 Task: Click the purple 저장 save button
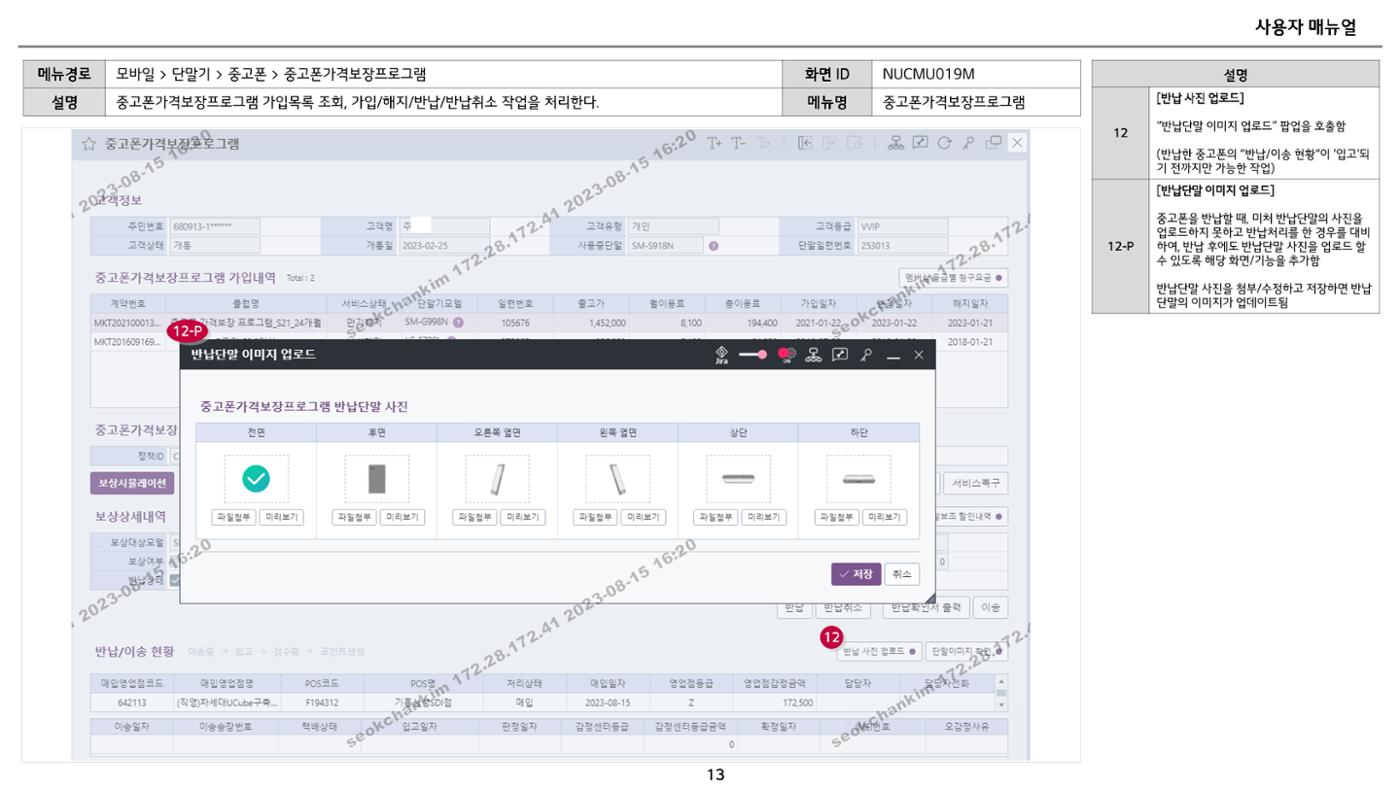855,574
